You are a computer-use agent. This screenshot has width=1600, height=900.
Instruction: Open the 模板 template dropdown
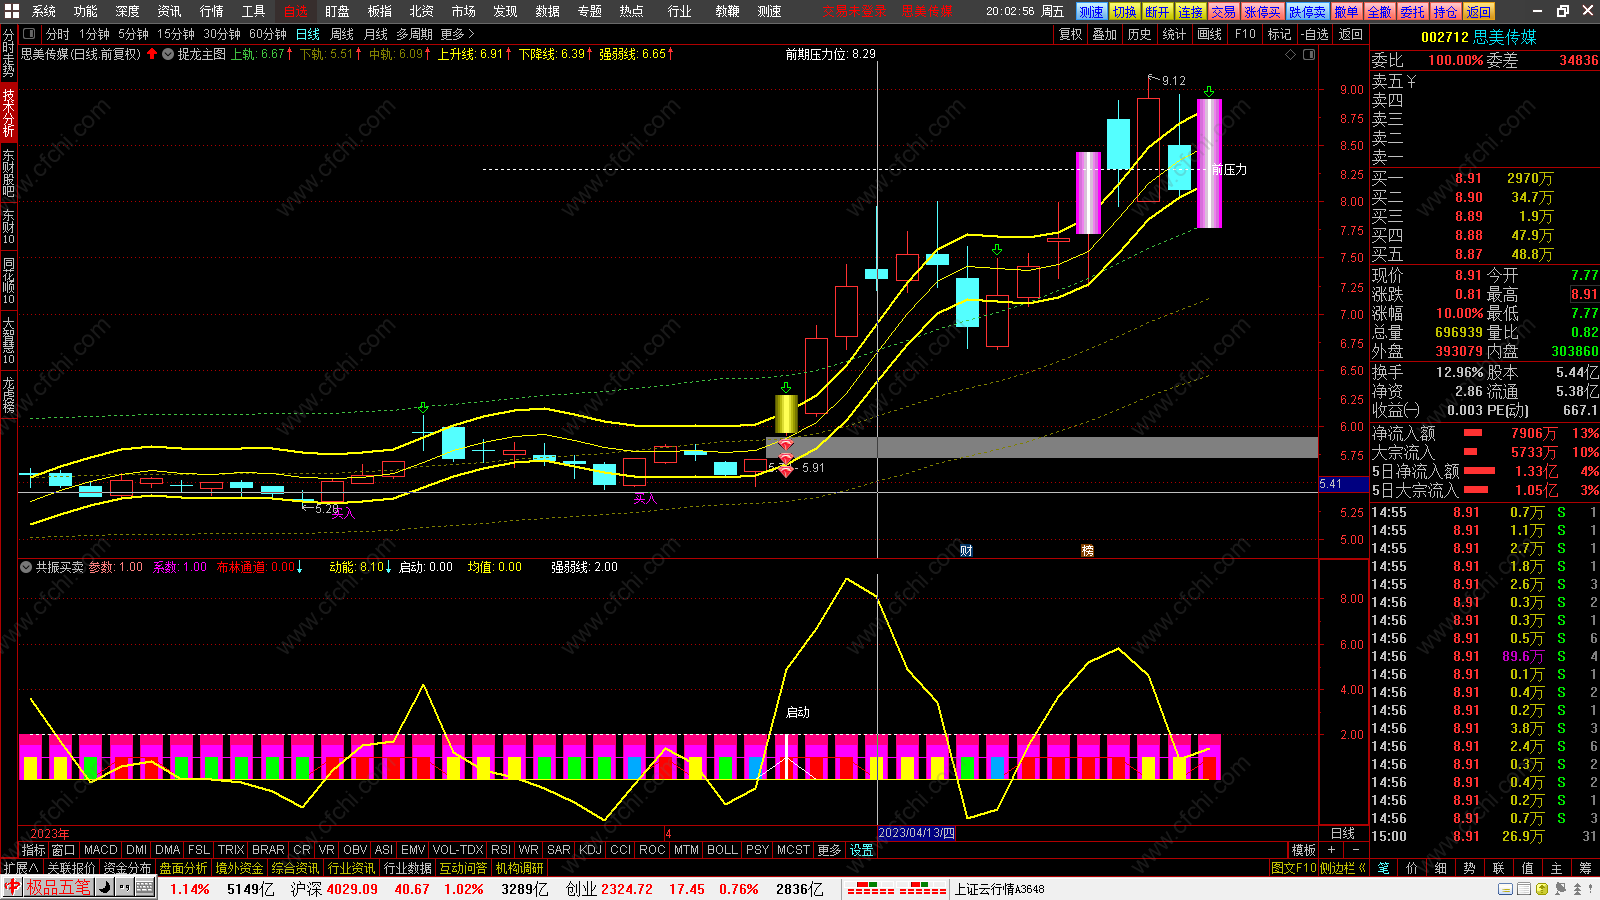[1303, 850]
